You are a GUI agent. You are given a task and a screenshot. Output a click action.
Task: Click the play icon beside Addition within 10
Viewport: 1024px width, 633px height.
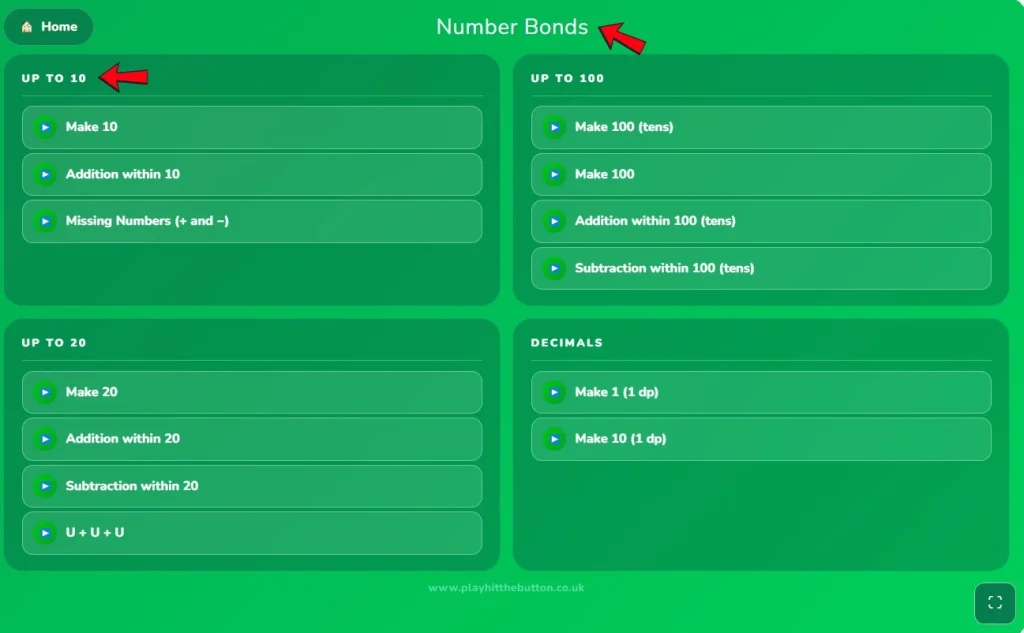[45, 174]
